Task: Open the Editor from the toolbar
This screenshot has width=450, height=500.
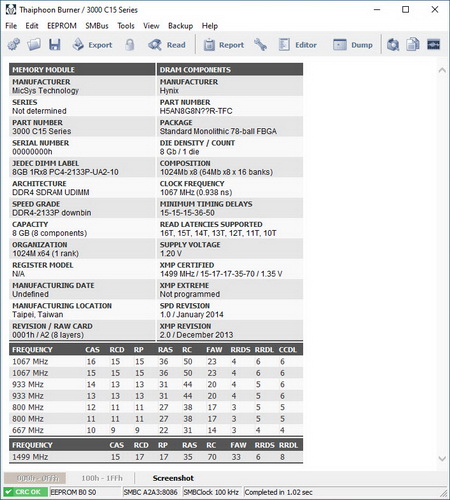Action: (x=298, y=45)
